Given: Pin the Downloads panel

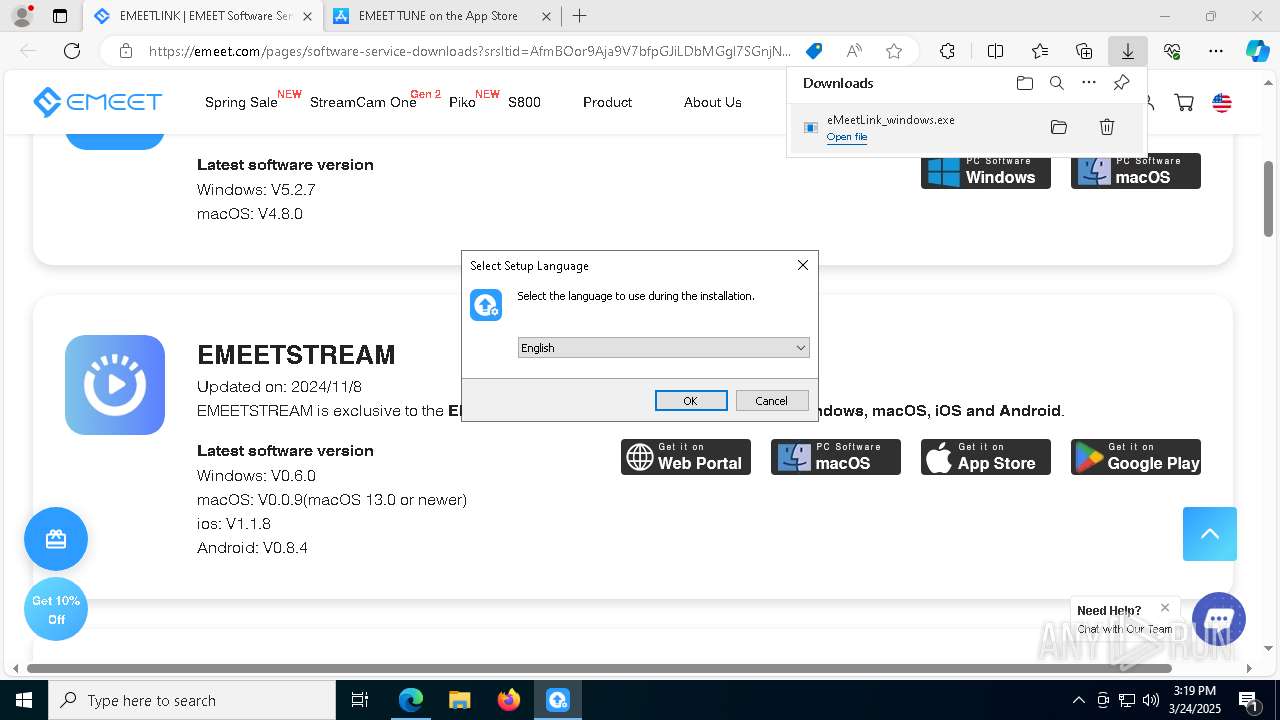Looking at the screenshot, I should click(1121, 83).
